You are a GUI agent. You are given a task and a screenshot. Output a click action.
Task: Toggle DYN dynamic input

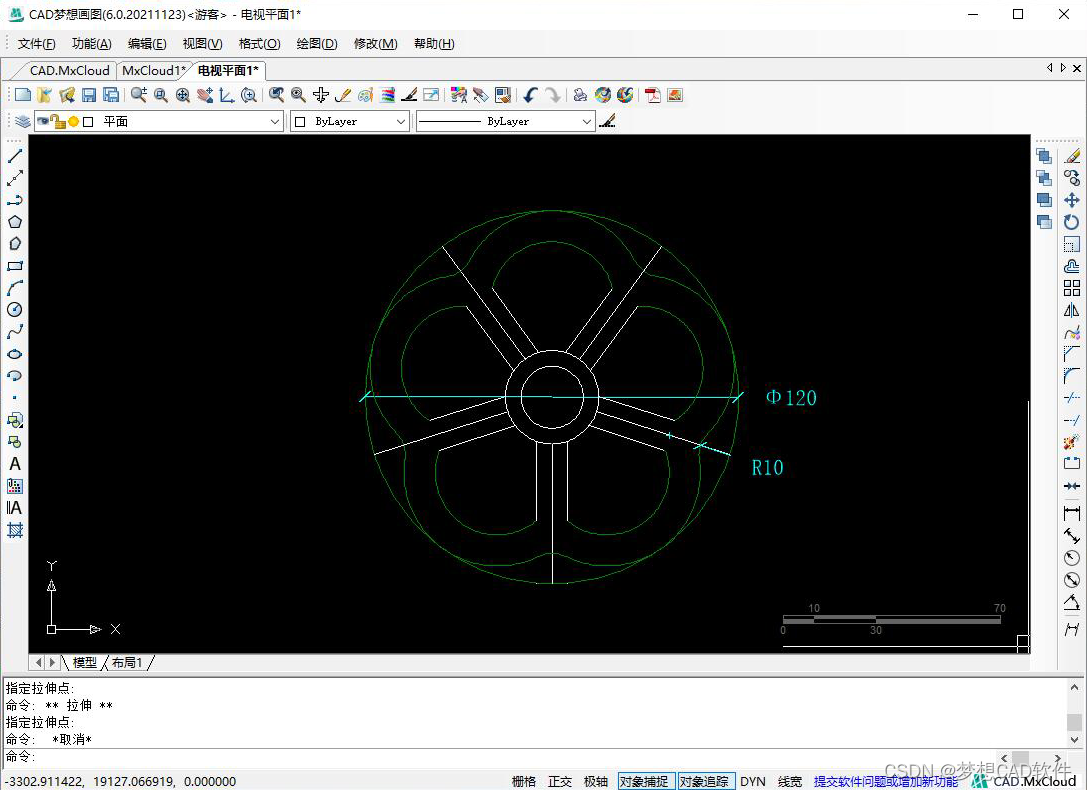click(x=752, y=782)
